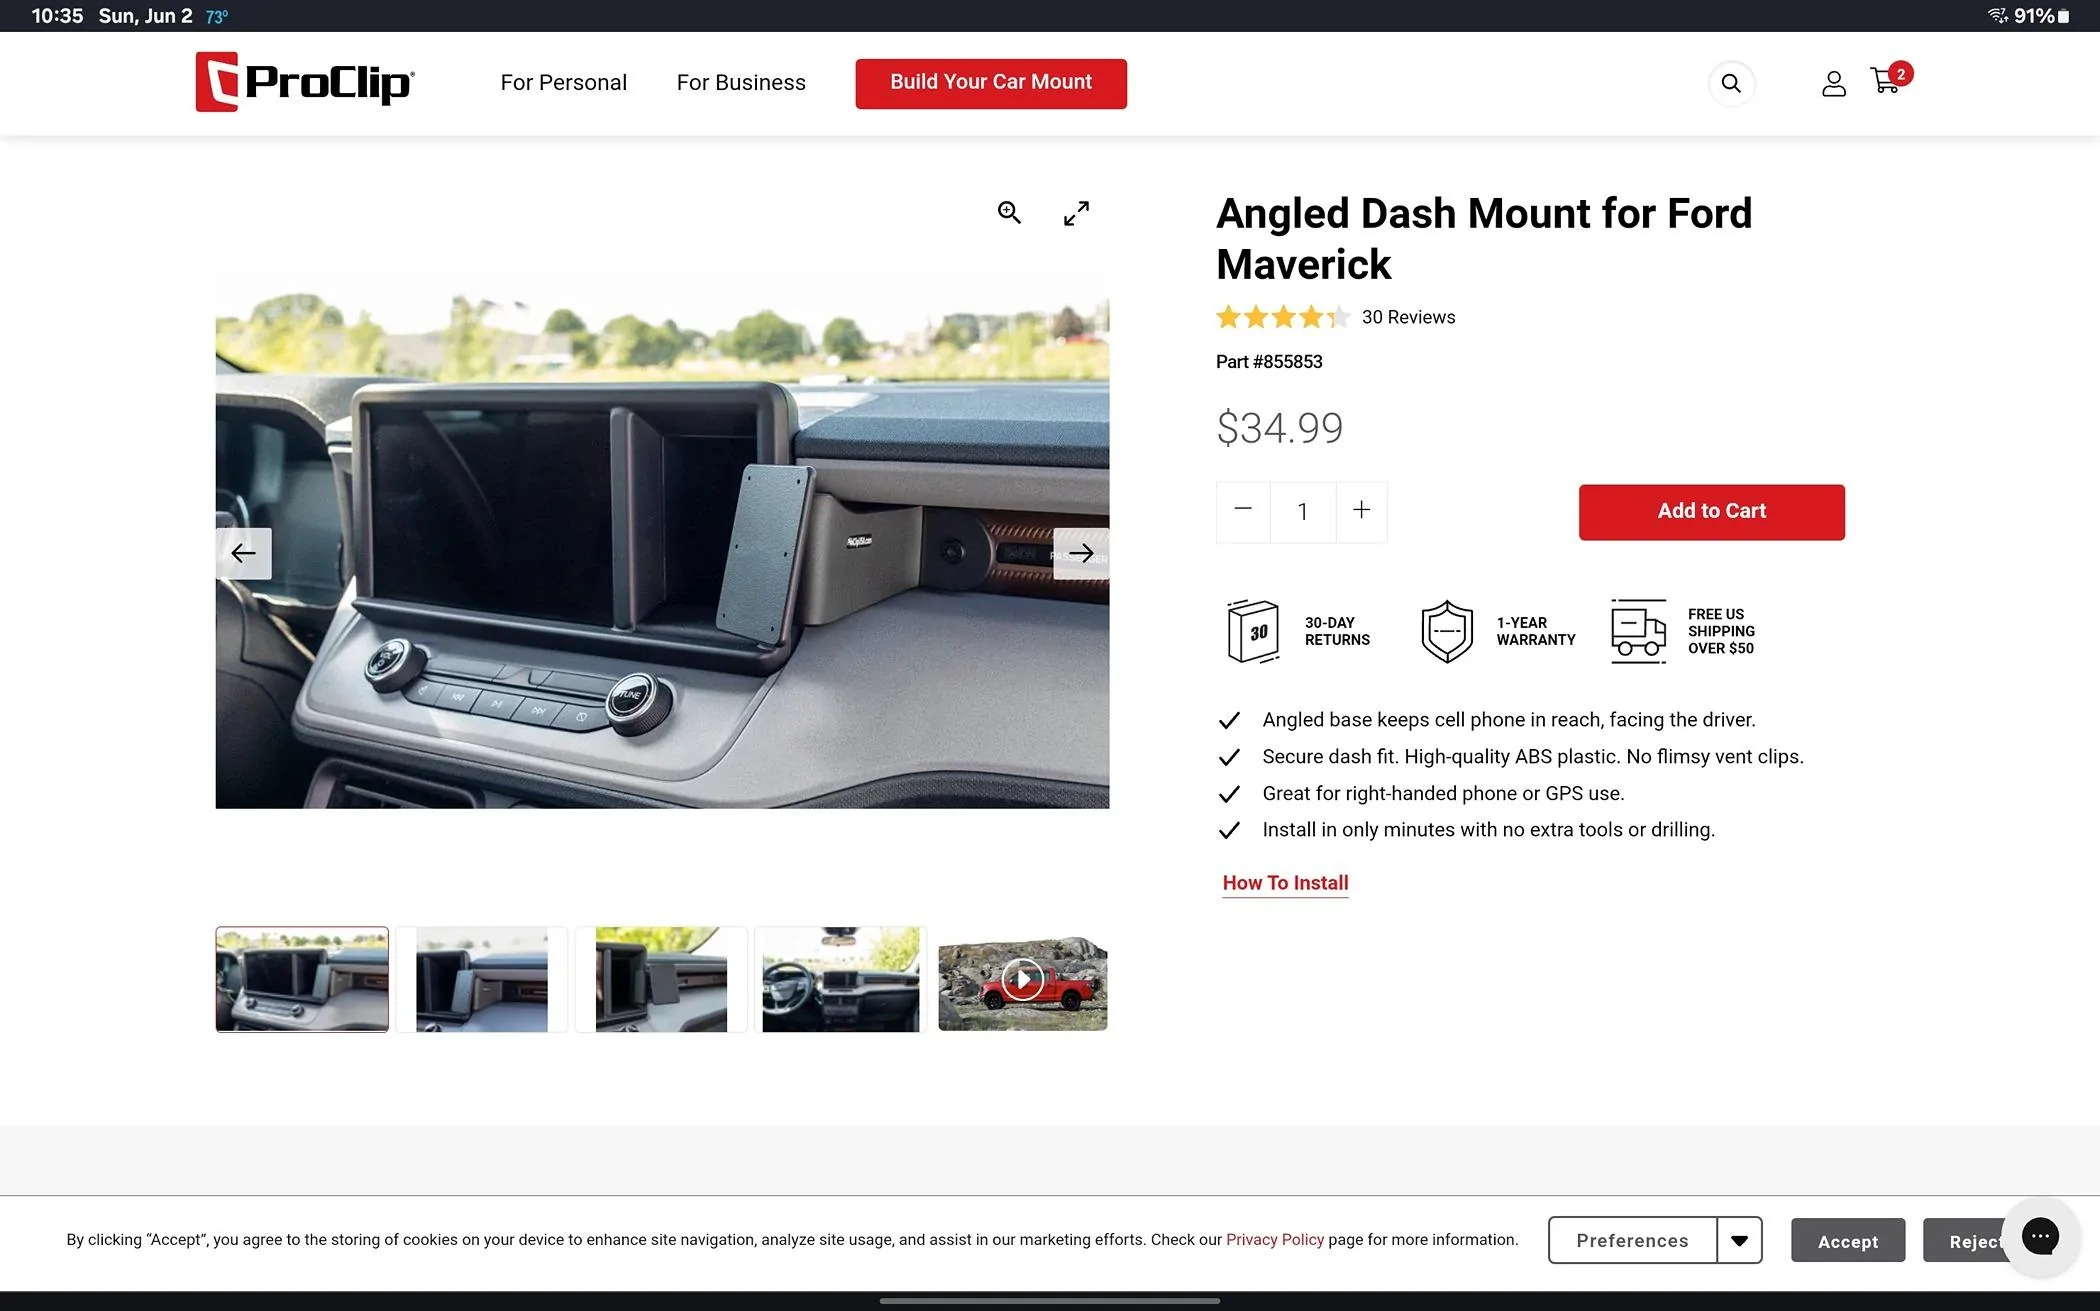2100x1311 pixels.
Task: Decrease quantity with minus button
Action: (1243, 511)
